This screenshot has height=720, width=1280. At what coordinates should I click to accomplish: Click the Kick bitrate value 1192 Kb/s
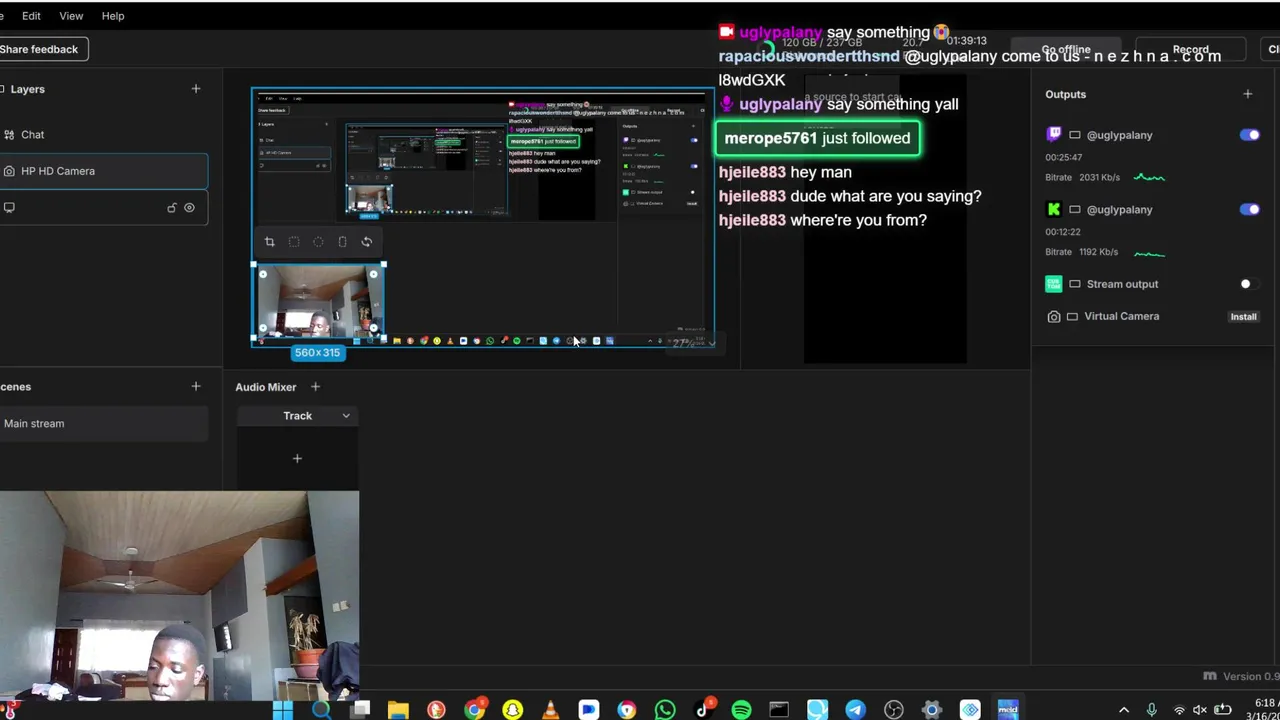1098,252
